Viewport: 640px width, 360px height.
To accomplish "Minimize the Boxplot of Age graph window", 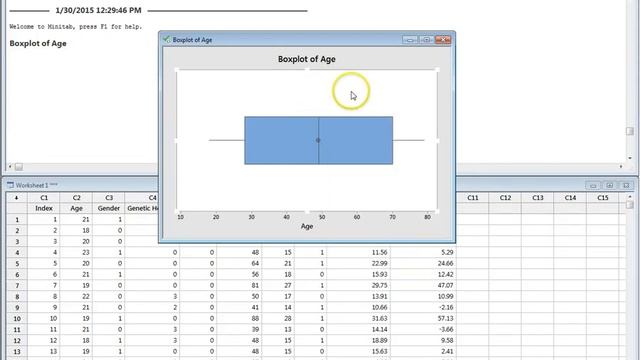I will (x=410, y=40).
